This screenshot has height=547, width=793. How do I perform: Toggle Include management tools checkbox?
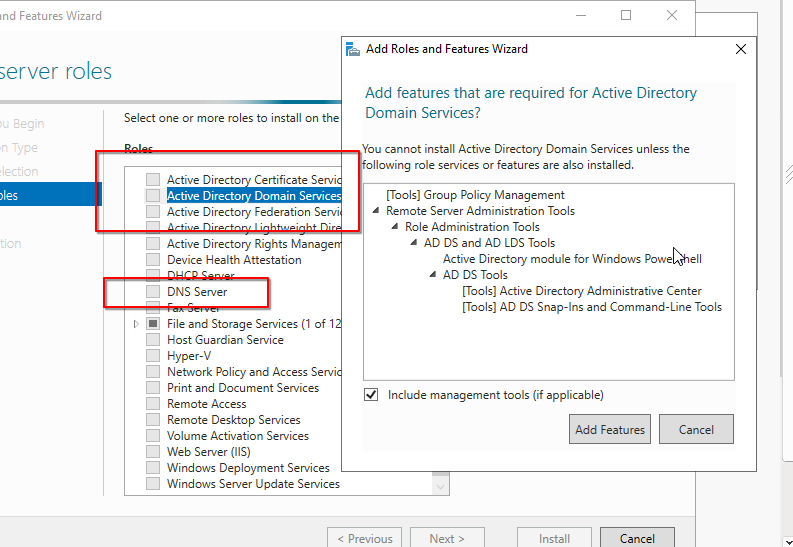point(371,394)
